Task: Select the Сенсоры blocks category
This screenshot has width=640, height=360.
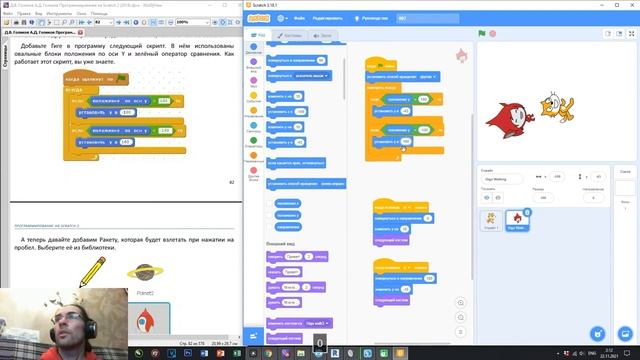Action: pyautogui.click(x=253, y=127)
